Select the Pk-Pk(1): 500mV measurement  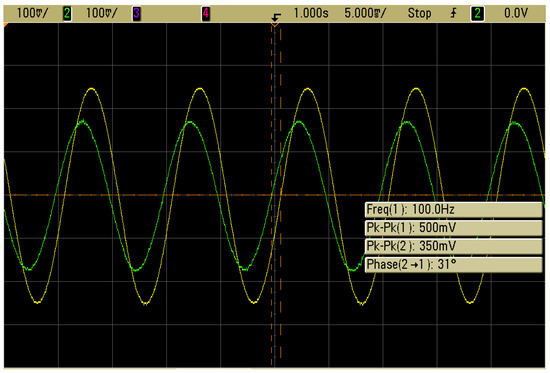point(454,228)
